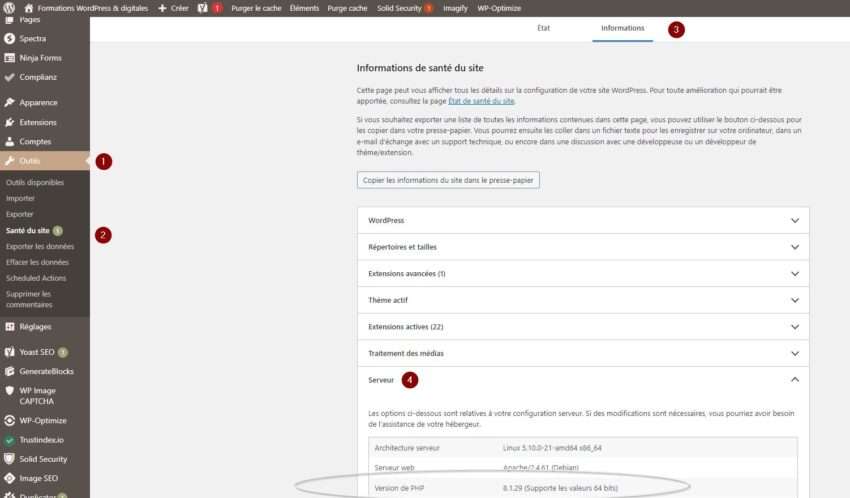
Task: Open Outils disponibles submenu item
Action: (35, 183)
